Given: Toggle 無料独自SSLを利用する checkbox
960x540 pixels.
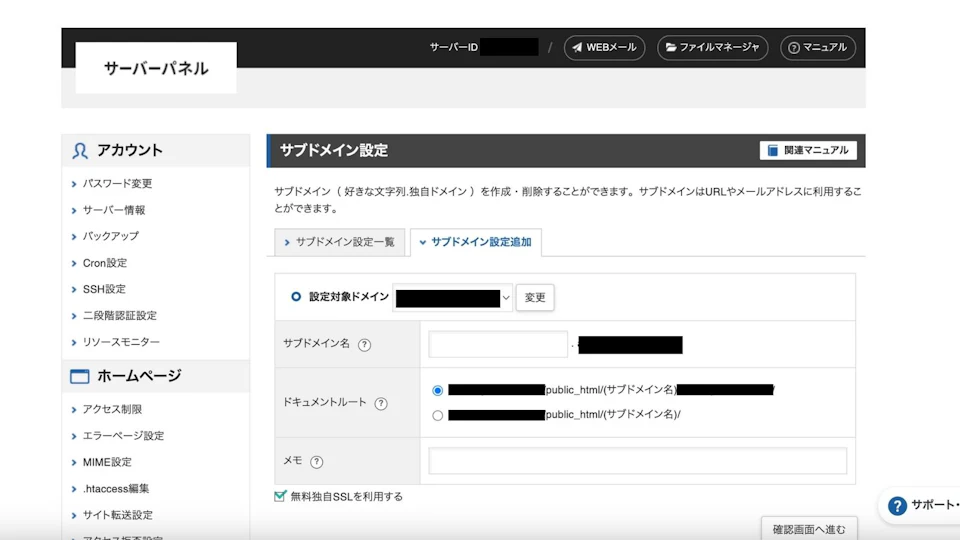Looking at the screenshot, I should (280, 496).
